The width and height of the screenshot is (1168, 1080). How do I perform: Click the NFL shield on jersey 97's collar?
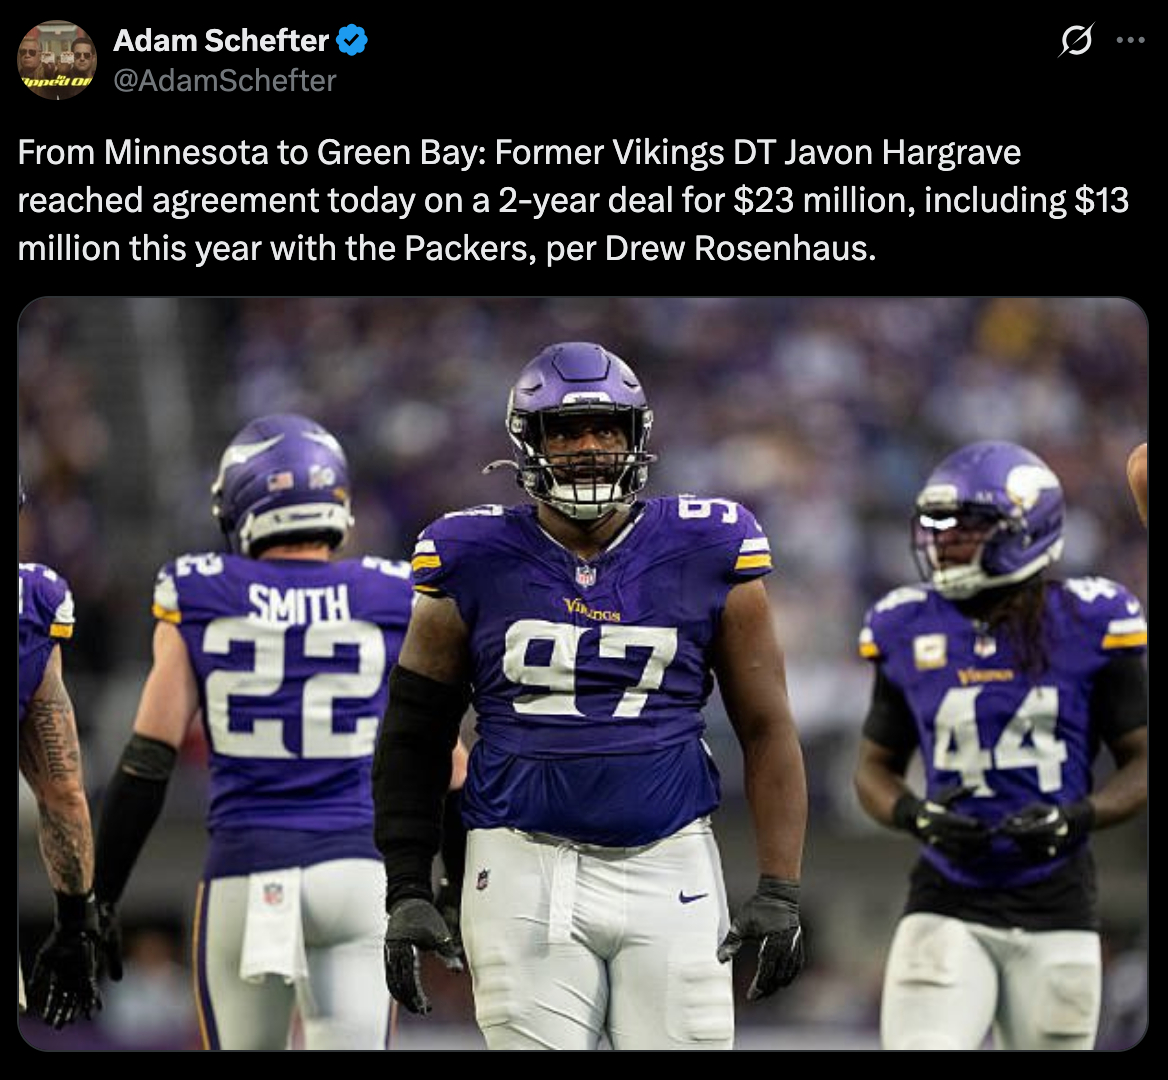[585, 575]
